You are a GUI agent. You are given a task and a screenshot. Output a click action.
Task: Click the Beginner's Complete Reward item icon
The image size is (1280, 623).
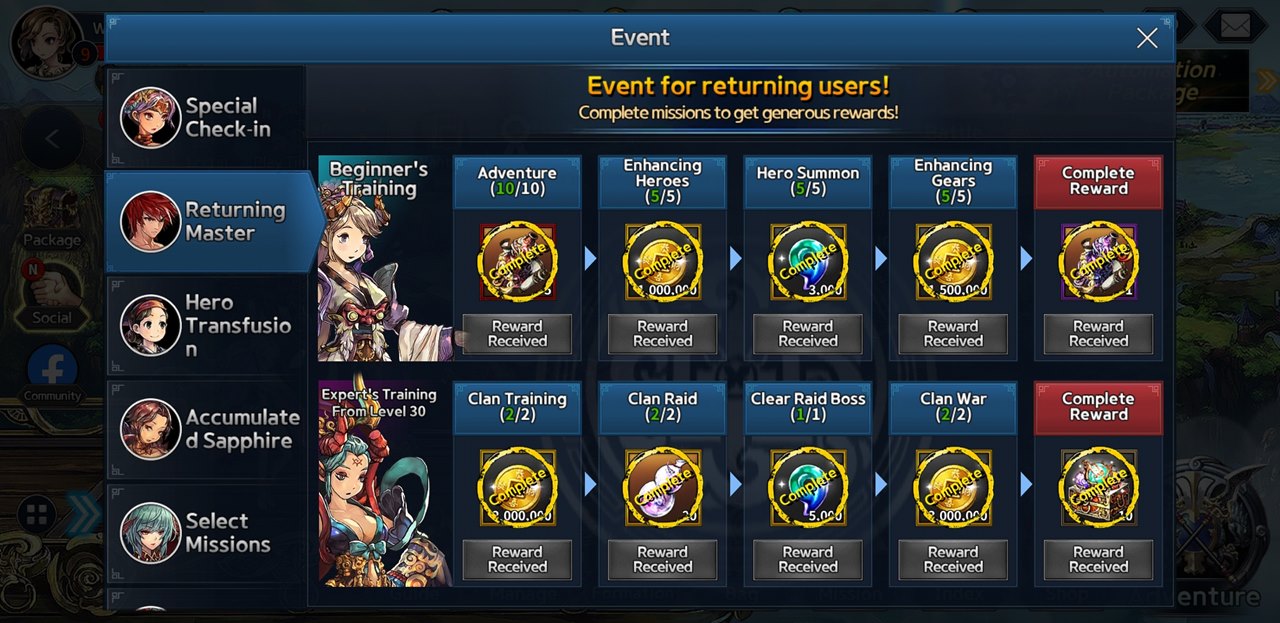pyautogui.click(x=1098, y=262)
